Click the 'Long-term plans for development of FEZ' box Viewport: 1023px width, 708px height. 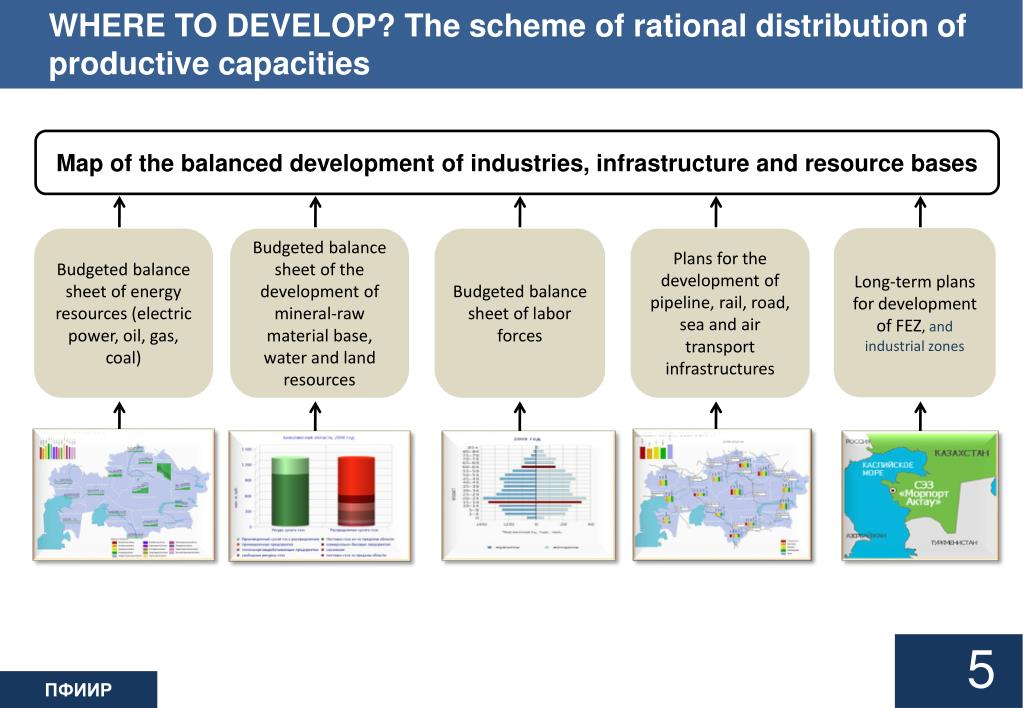[915, 313]
